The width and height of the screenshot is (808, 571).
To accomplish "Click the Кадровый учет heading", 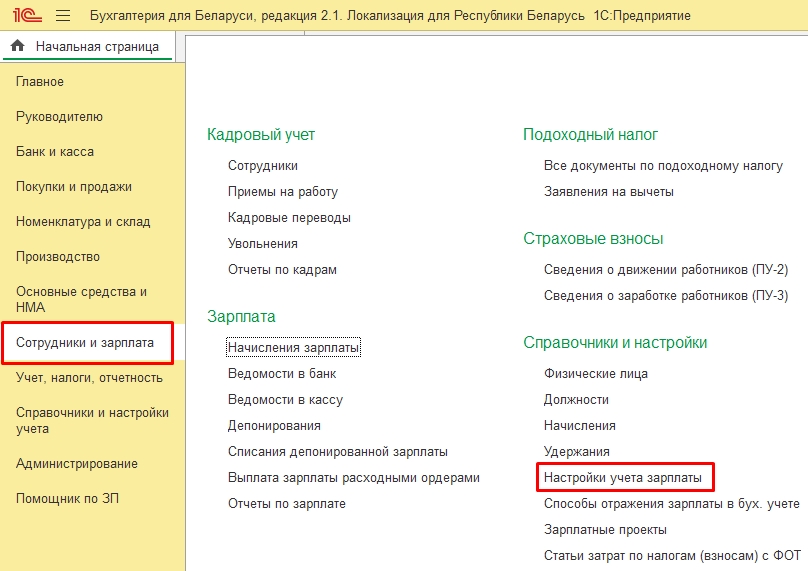I will (261, 135).
